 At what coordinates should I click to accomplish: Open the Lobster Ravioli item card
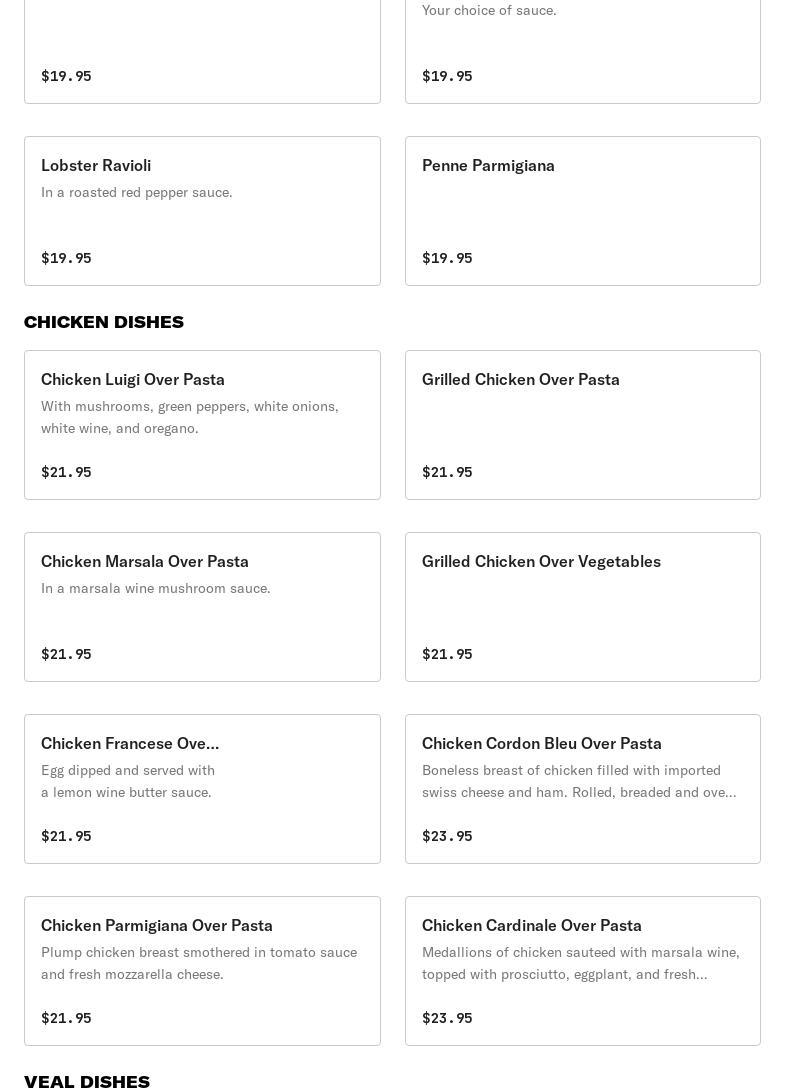pyautogui.click(x=202, y=211)
